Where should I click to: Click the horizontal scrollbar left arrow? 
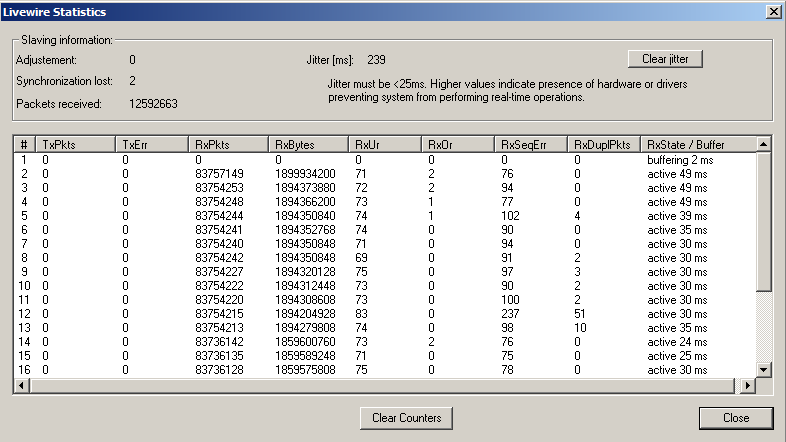(x=21, y=385)
